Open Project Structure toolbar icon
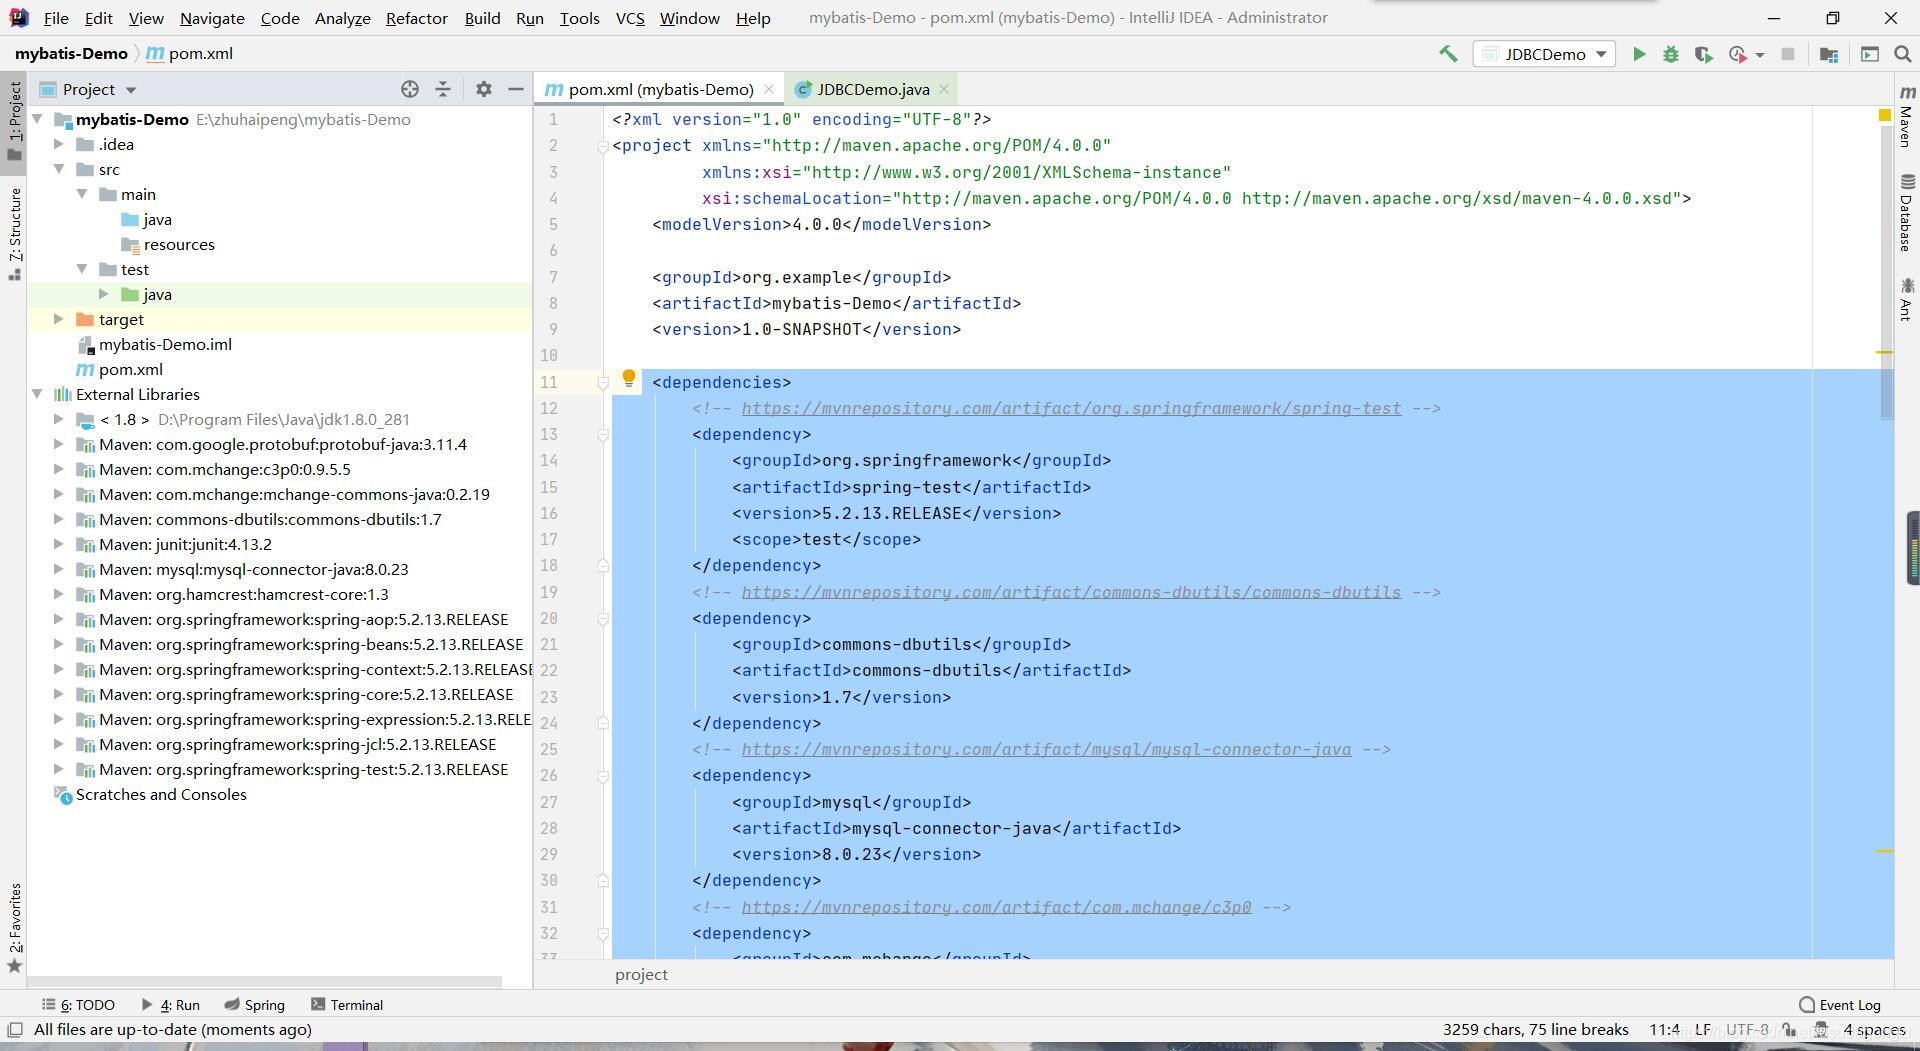This screenshot has width=1920, height=1051. [1829, 54]
